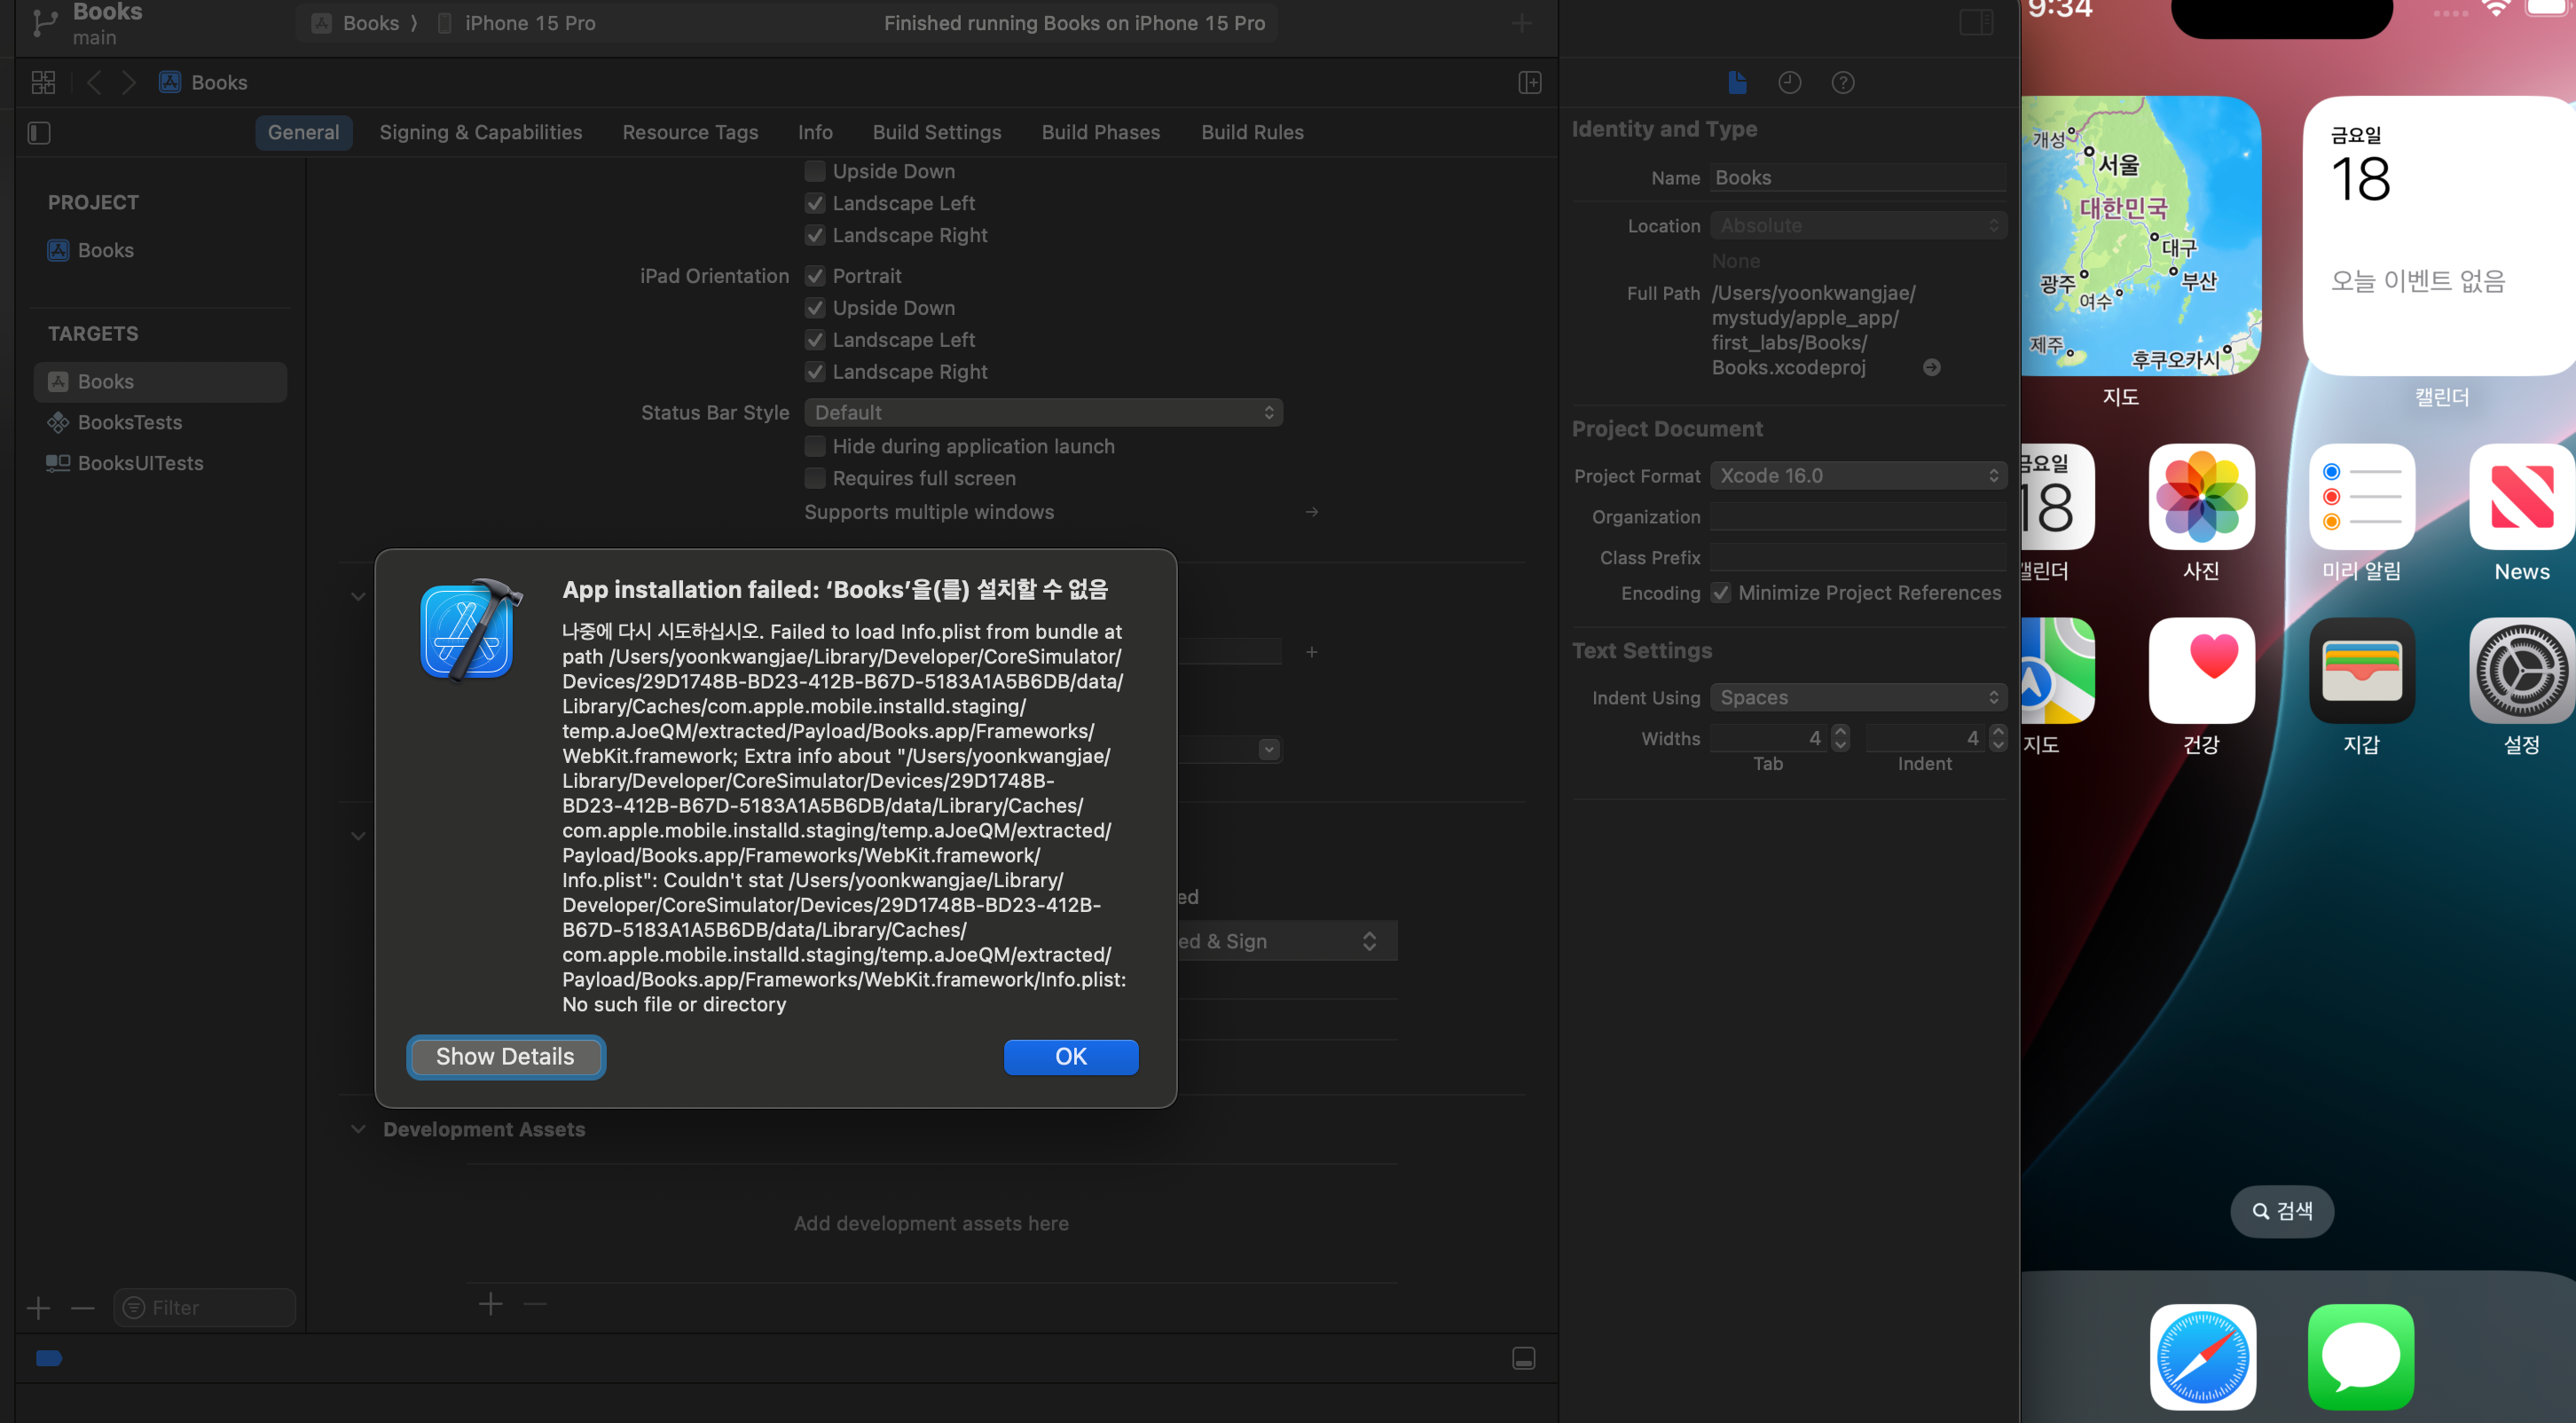
Task: Toggle iPad Landscape Left checkbox
Action: (815, 340)
